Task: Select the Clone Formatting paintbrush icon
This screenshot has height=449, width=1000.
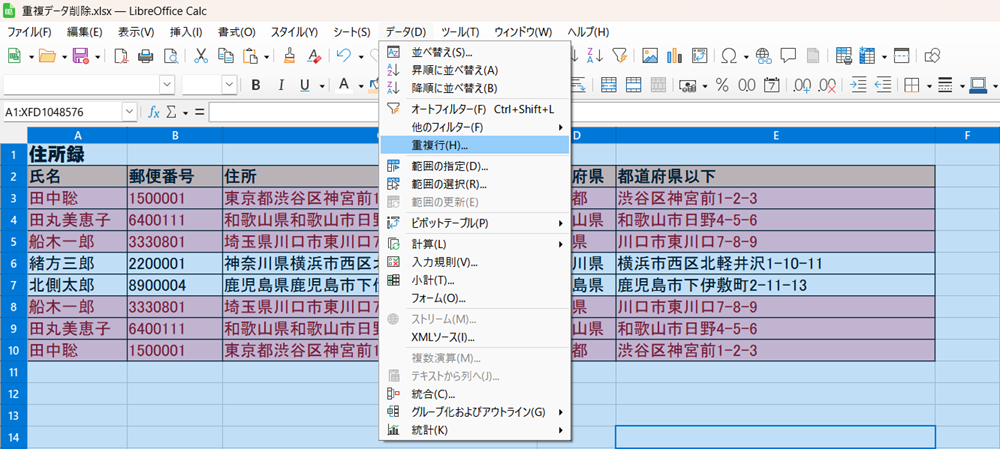Action: point(290,56)
